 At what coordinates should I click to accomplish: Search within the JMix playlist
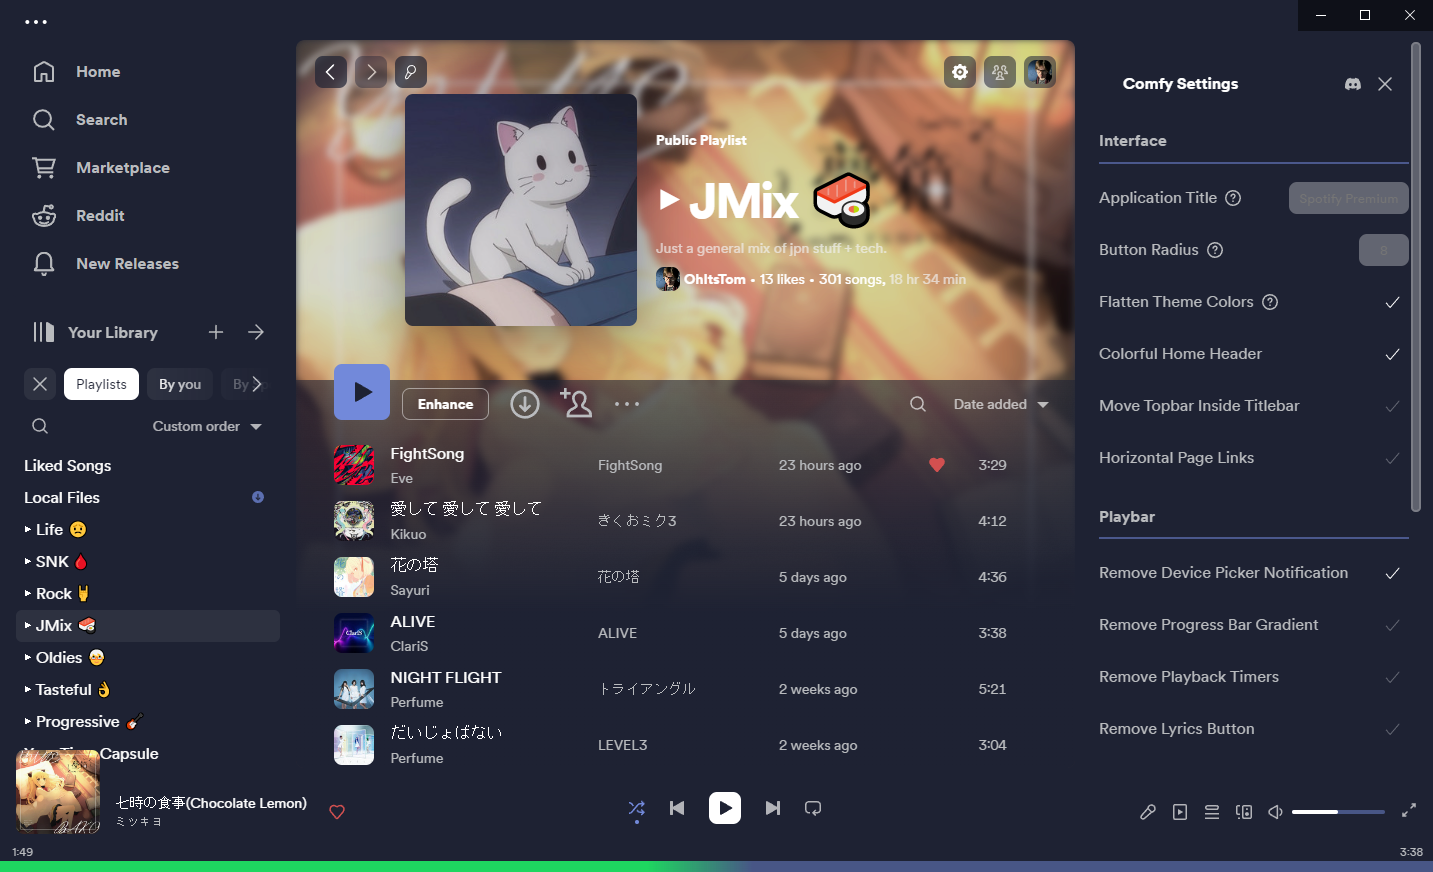(x=918, y=404)
